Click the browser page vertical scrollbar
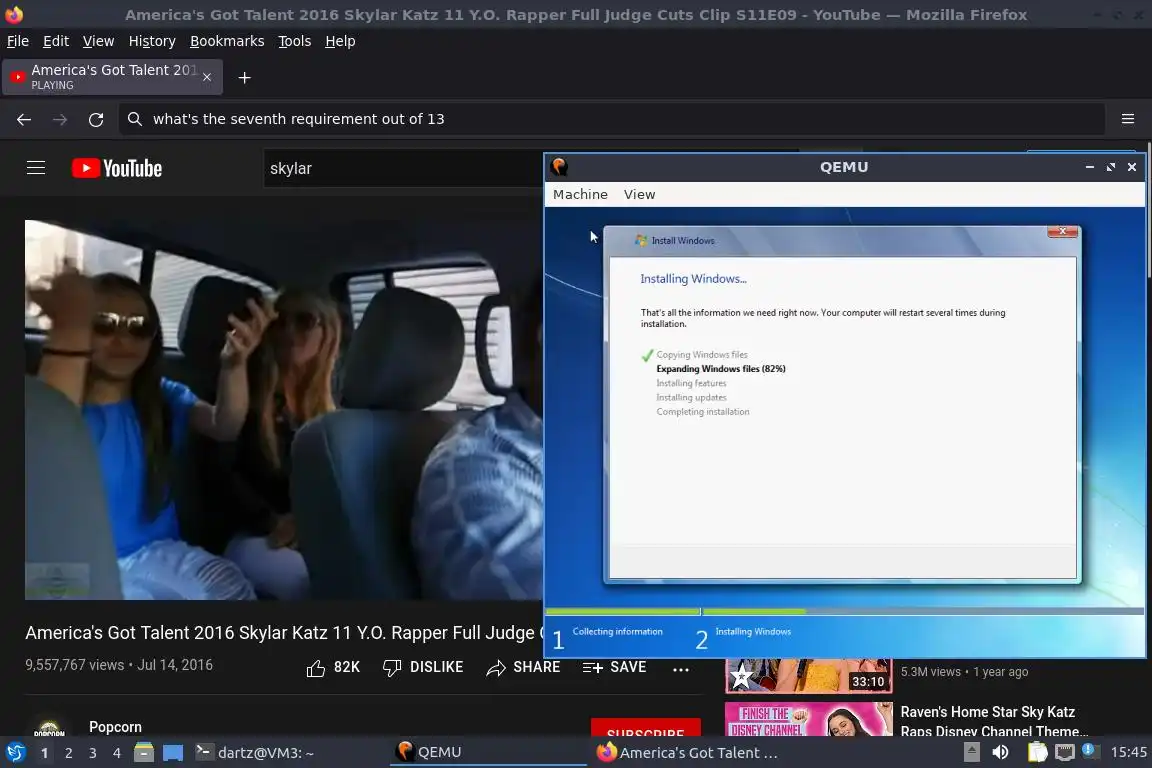 (x=1148, y=209)
